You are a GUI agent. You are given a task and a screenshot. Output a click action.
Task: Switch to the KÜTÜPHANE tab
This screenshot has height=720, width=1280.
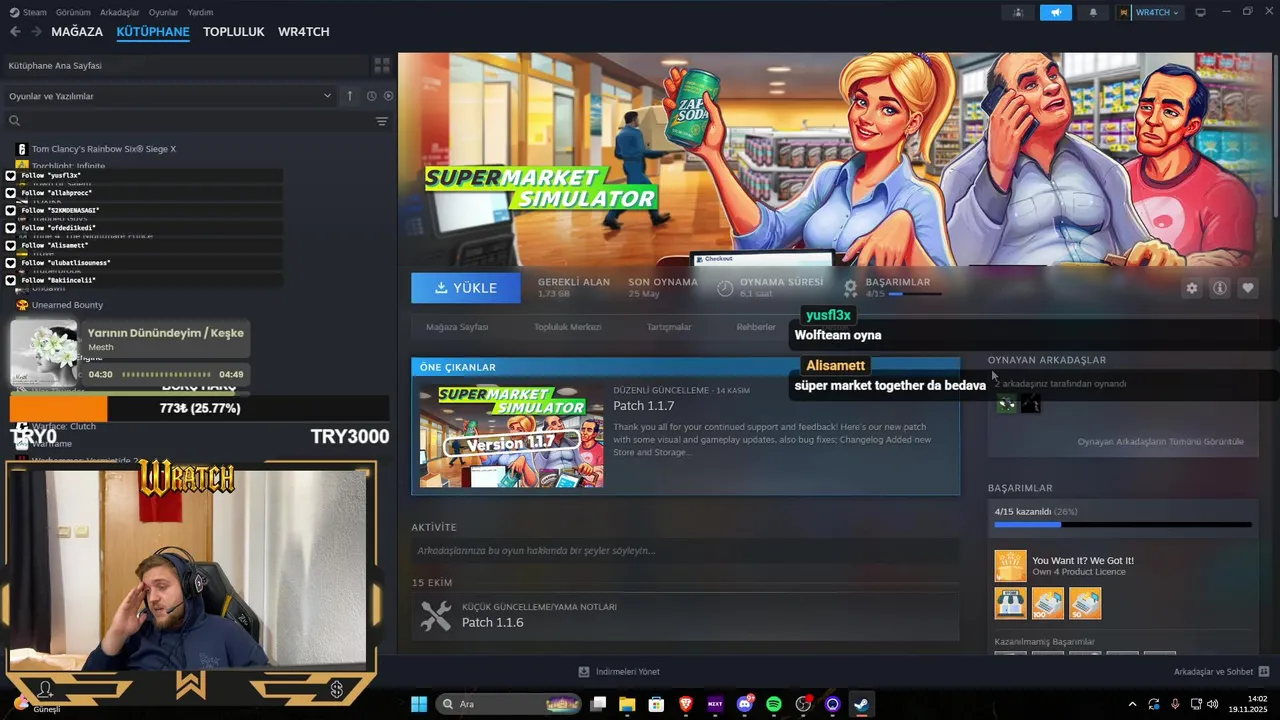tap(153, 32)
